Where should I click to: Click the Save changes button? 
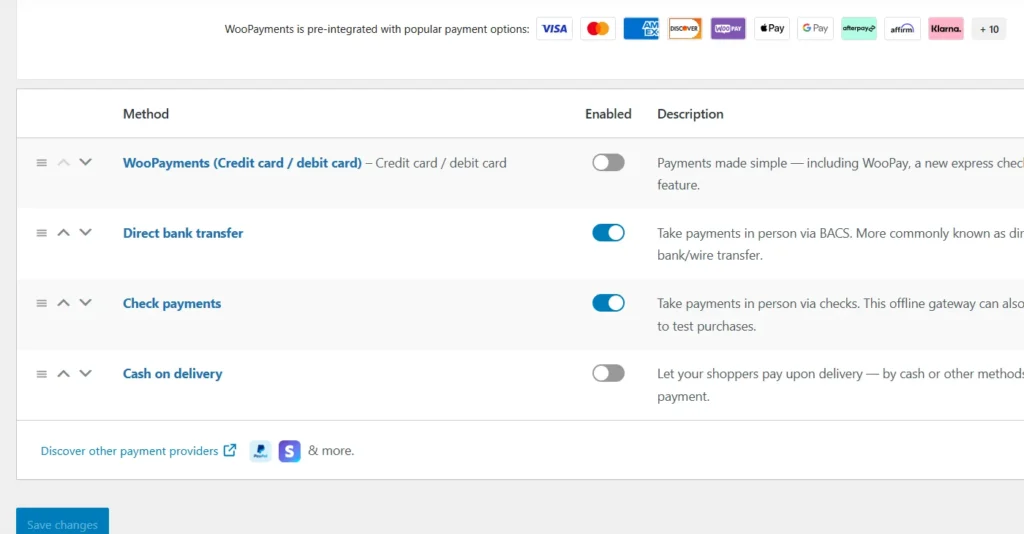tap(63, 522)
